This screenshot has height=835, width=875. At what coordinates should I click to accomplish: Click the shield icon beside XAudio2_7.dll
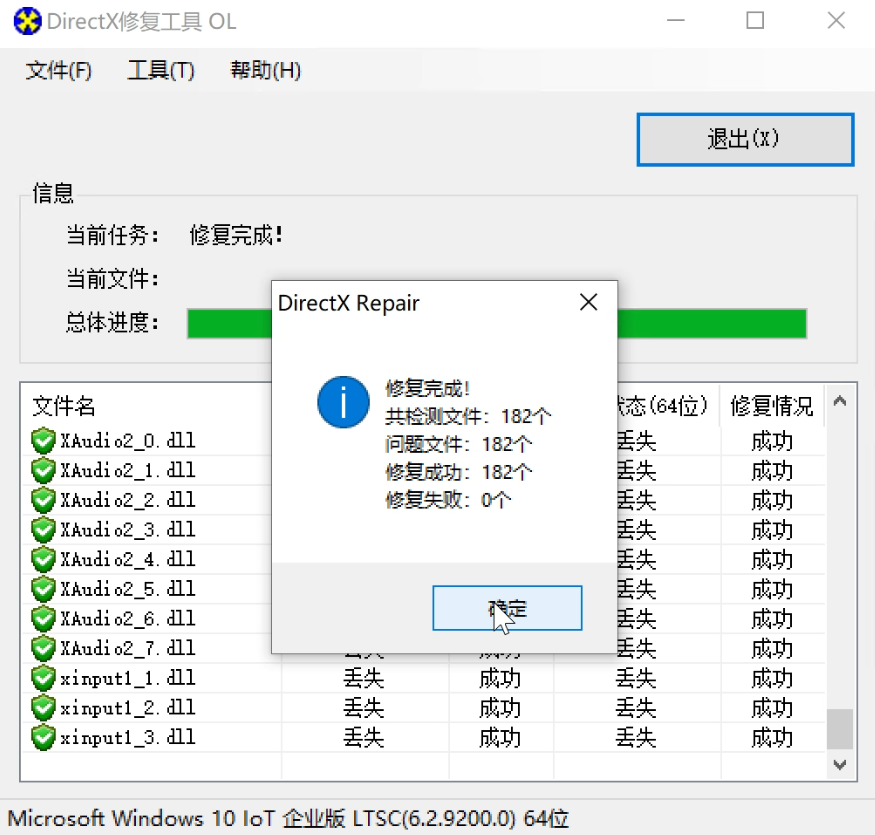[43, 648]
